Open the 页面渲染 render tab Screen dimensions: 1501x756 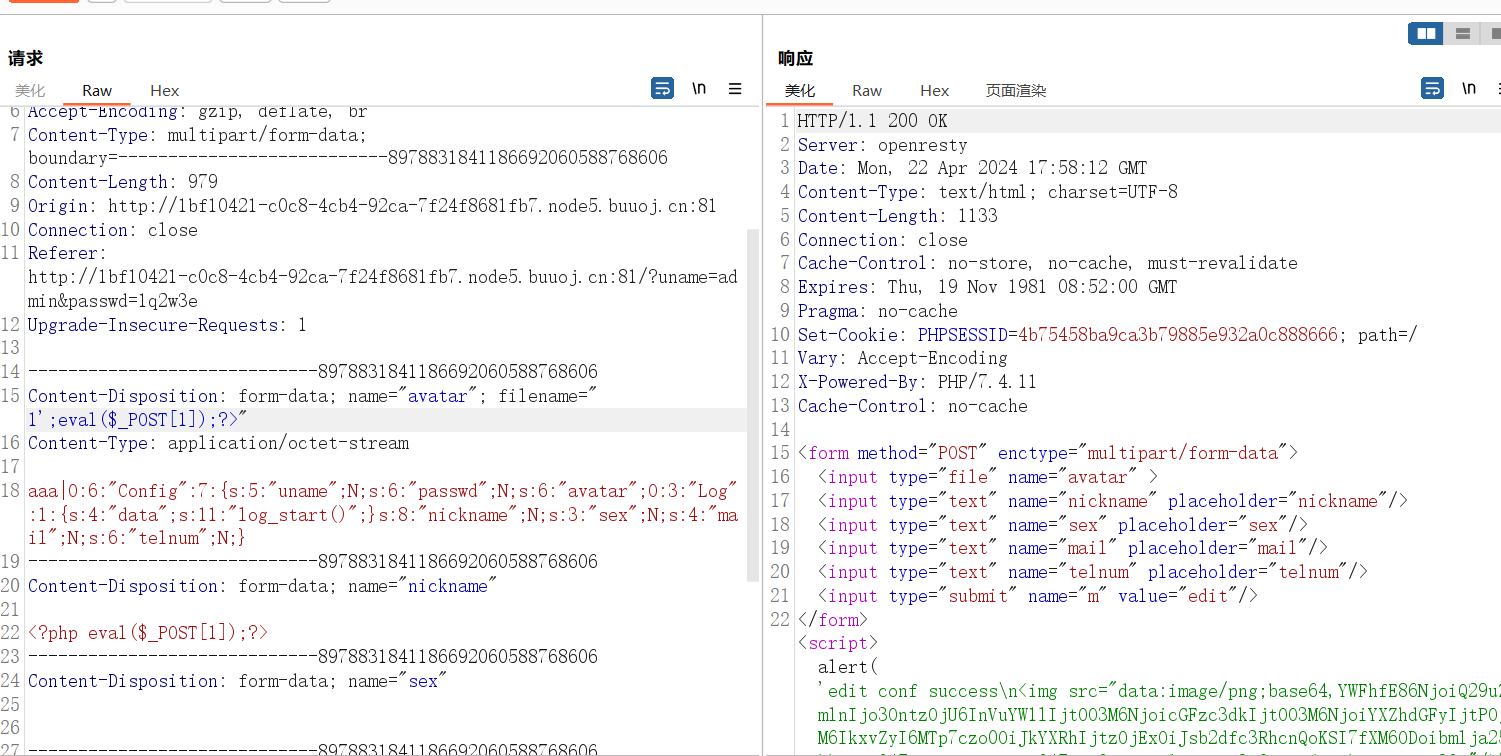click(x=1016, y=90)
